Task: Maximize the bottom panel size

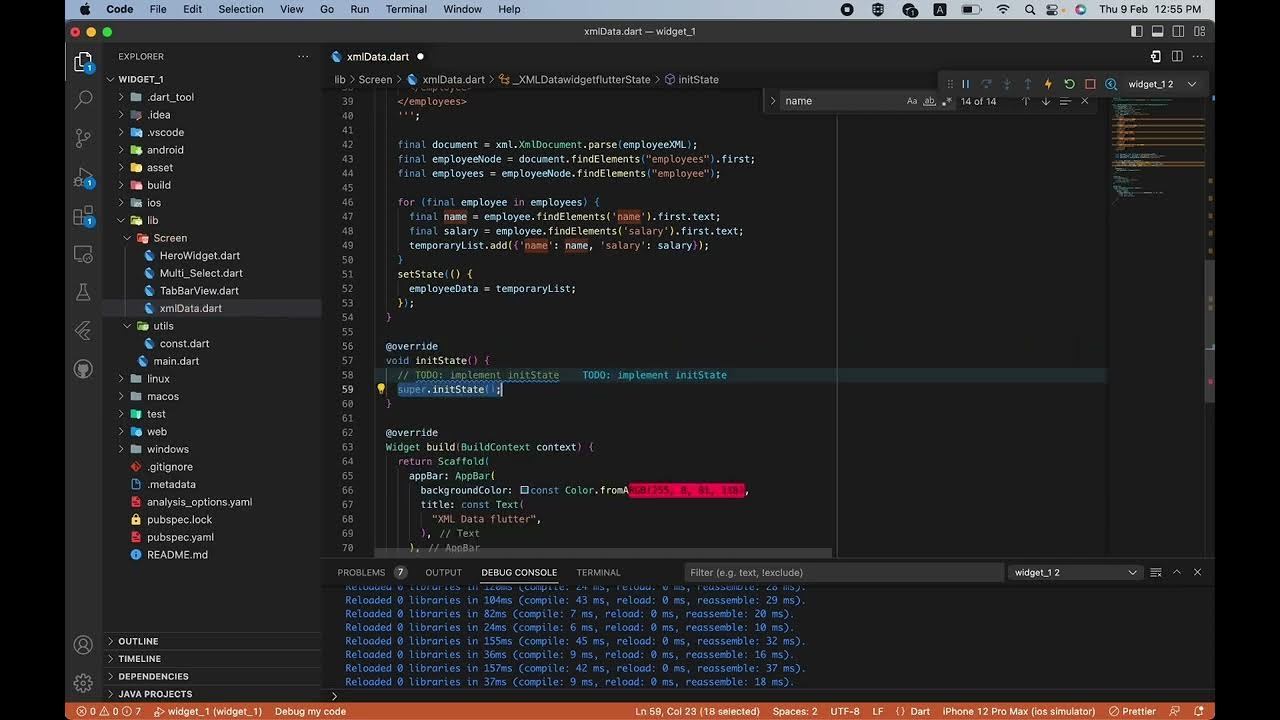Action: (x=1177, y=572)
